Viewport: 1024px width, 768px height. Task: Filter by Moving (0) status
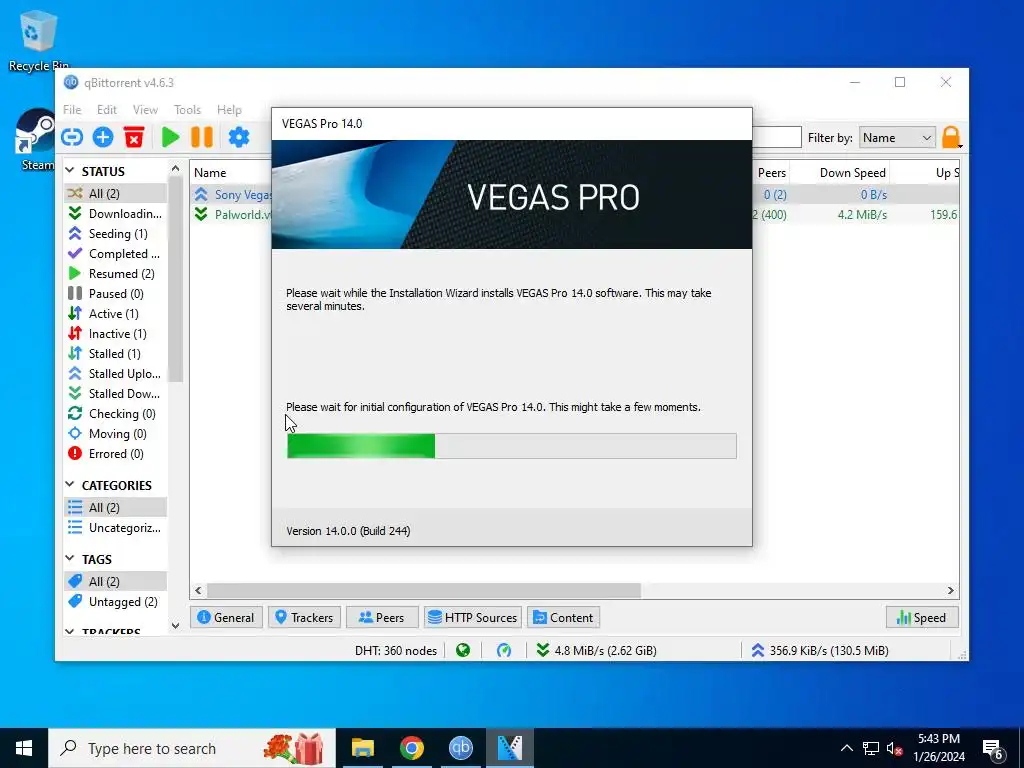[x=116, y=434]
